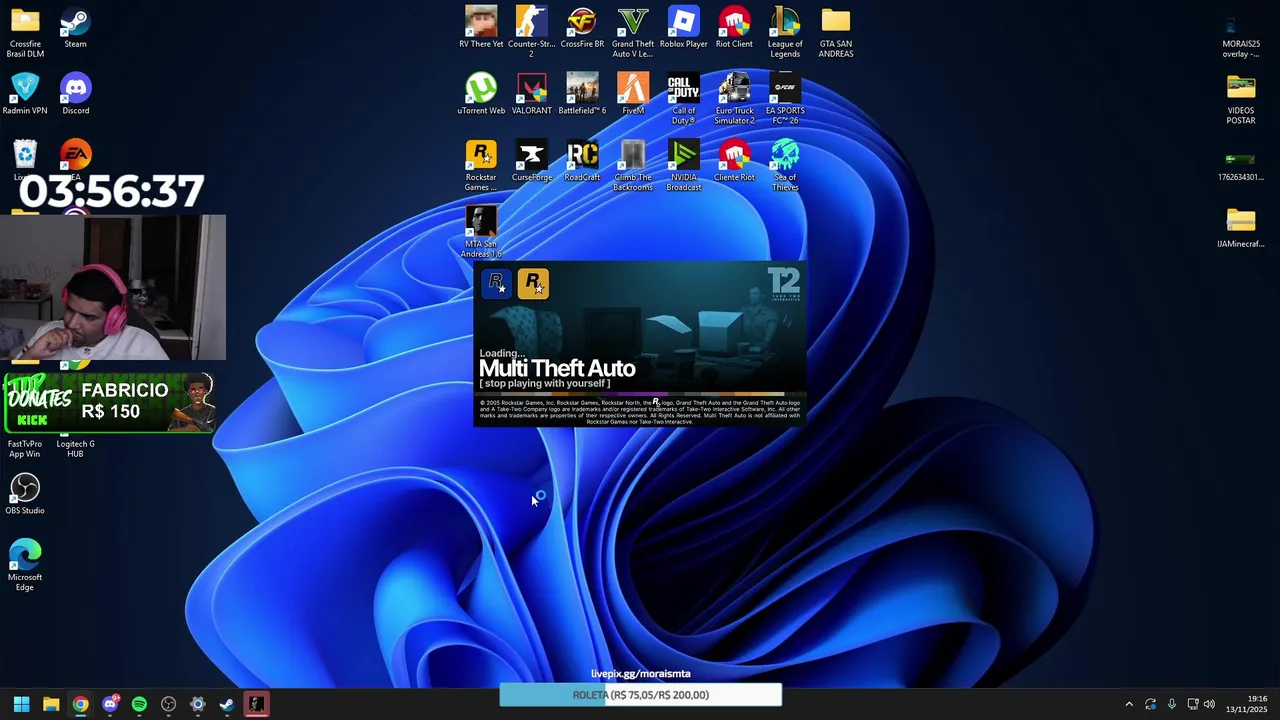Click the 03:56:37 stream timer
Viewport: 1280px width, 720px height.
click(x=111, y=192)
